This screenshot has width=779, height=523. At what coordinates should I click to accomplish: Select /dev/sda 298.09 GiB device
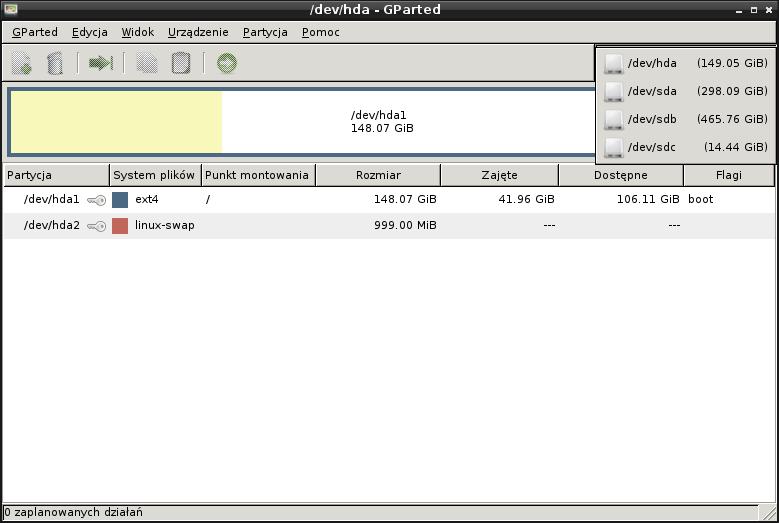click(686, 91)
